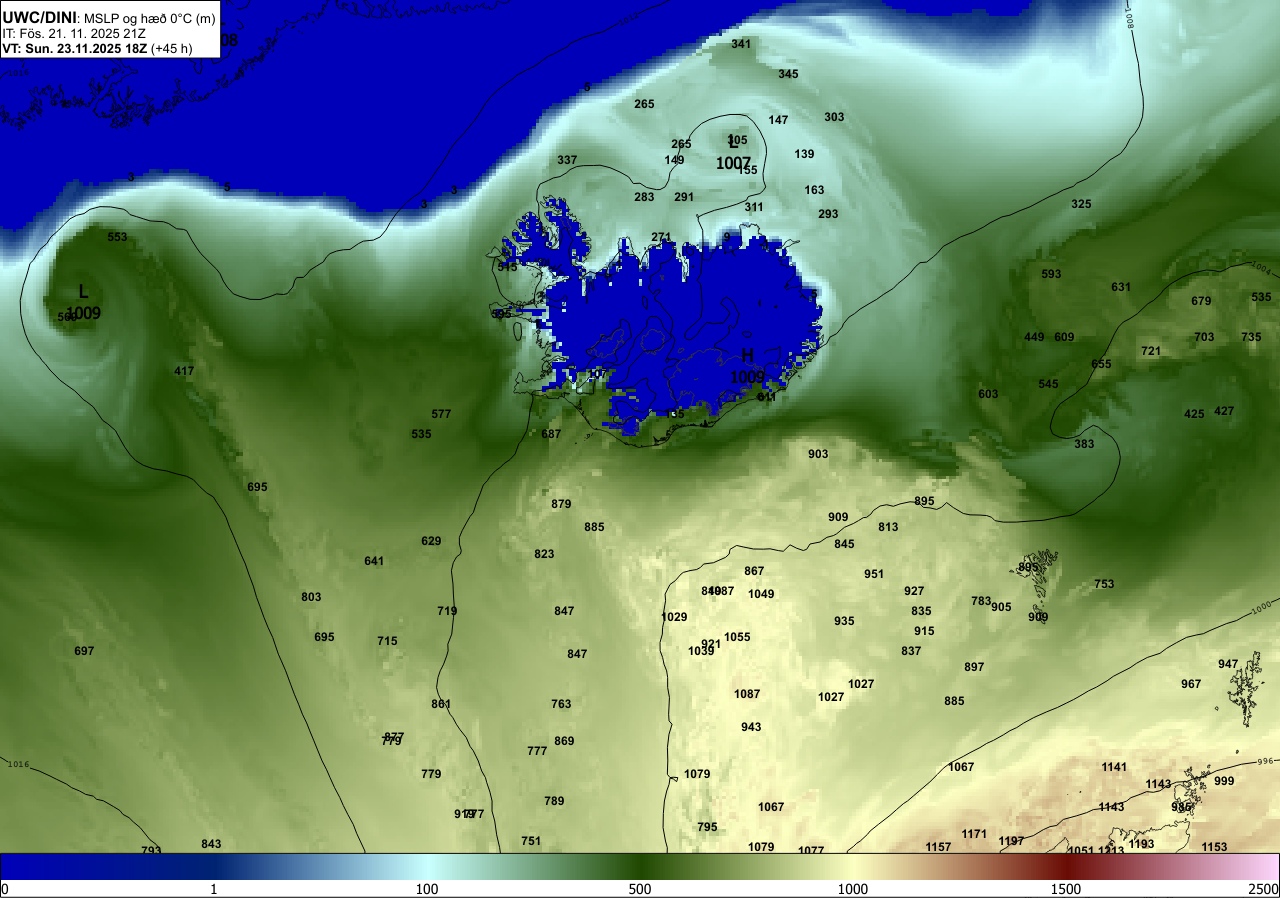Click the height value 763

point(561,704)
